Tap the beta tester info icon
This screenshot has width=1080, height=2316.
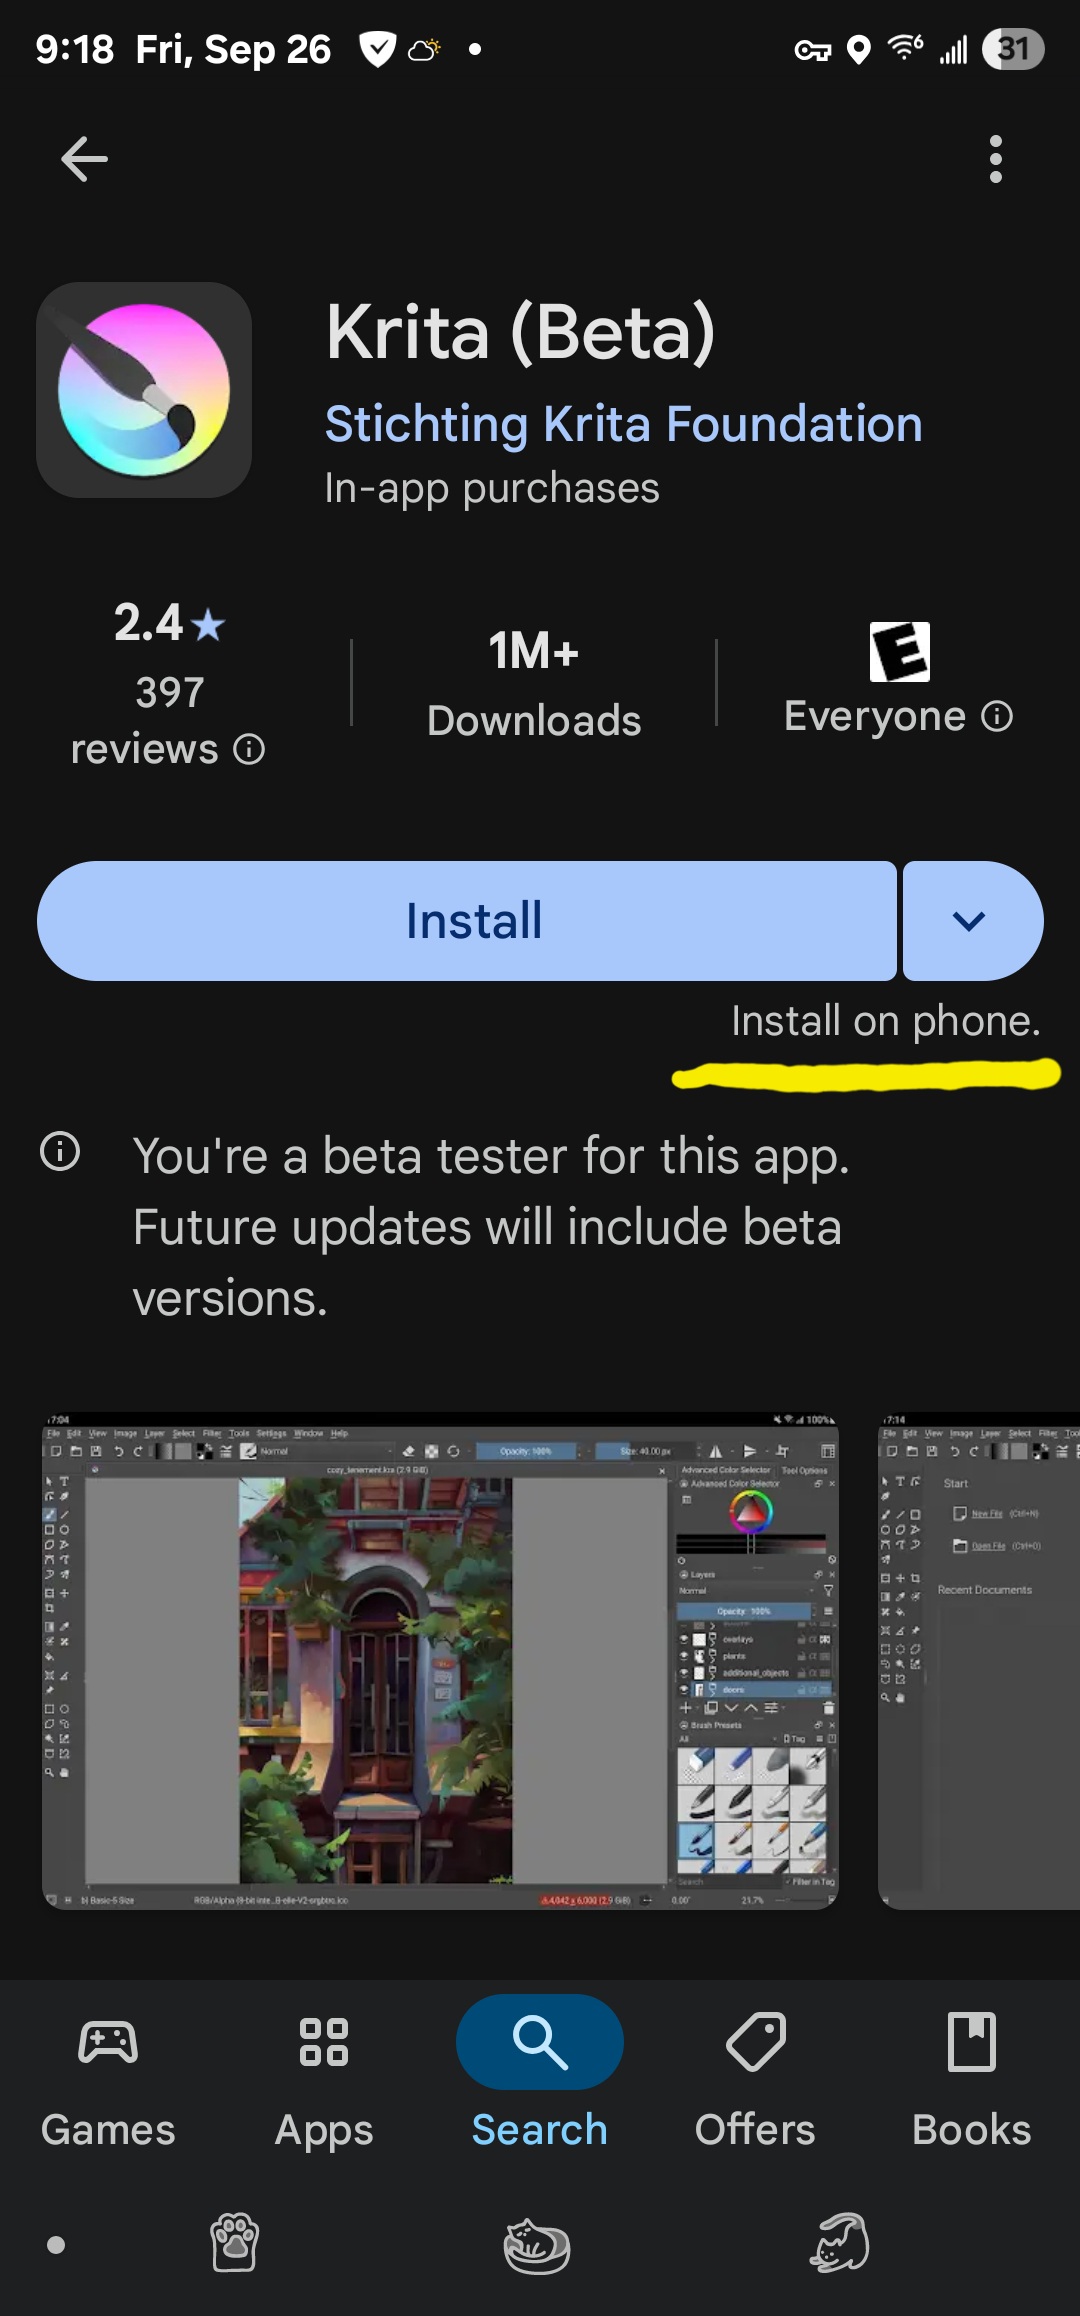point(60,1151)
